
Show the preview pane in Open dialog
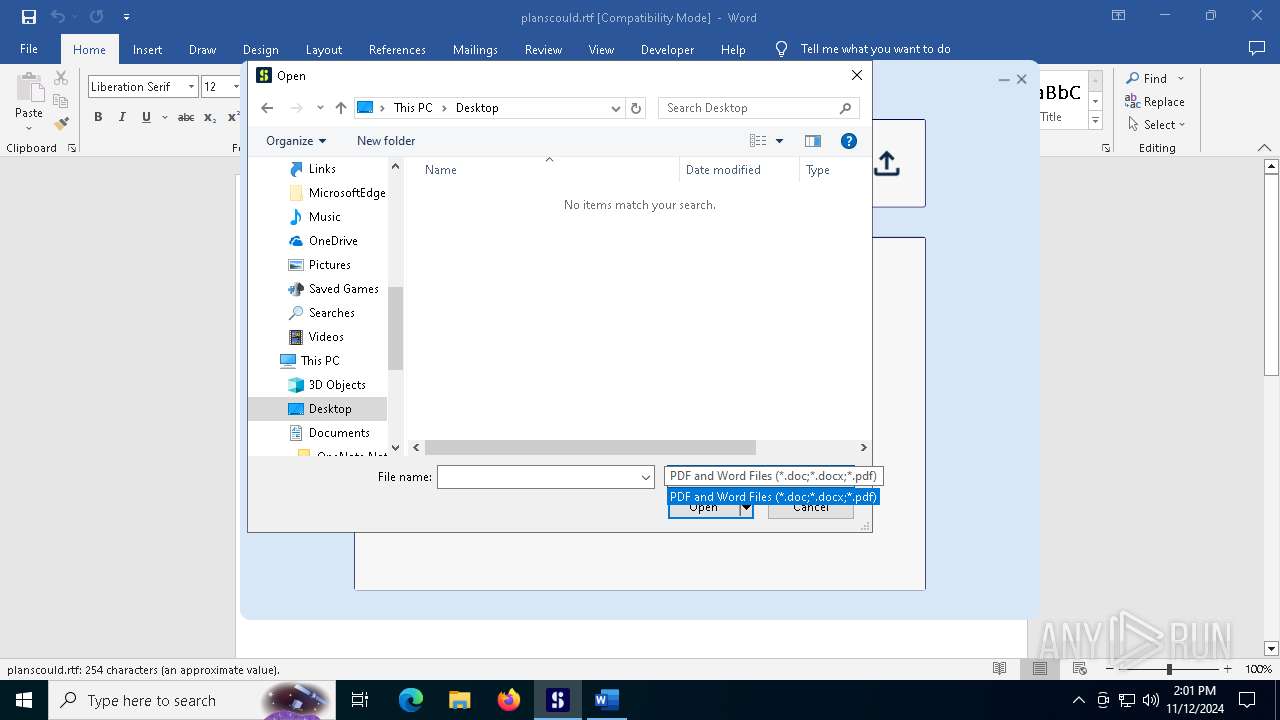tap(813, 141)
